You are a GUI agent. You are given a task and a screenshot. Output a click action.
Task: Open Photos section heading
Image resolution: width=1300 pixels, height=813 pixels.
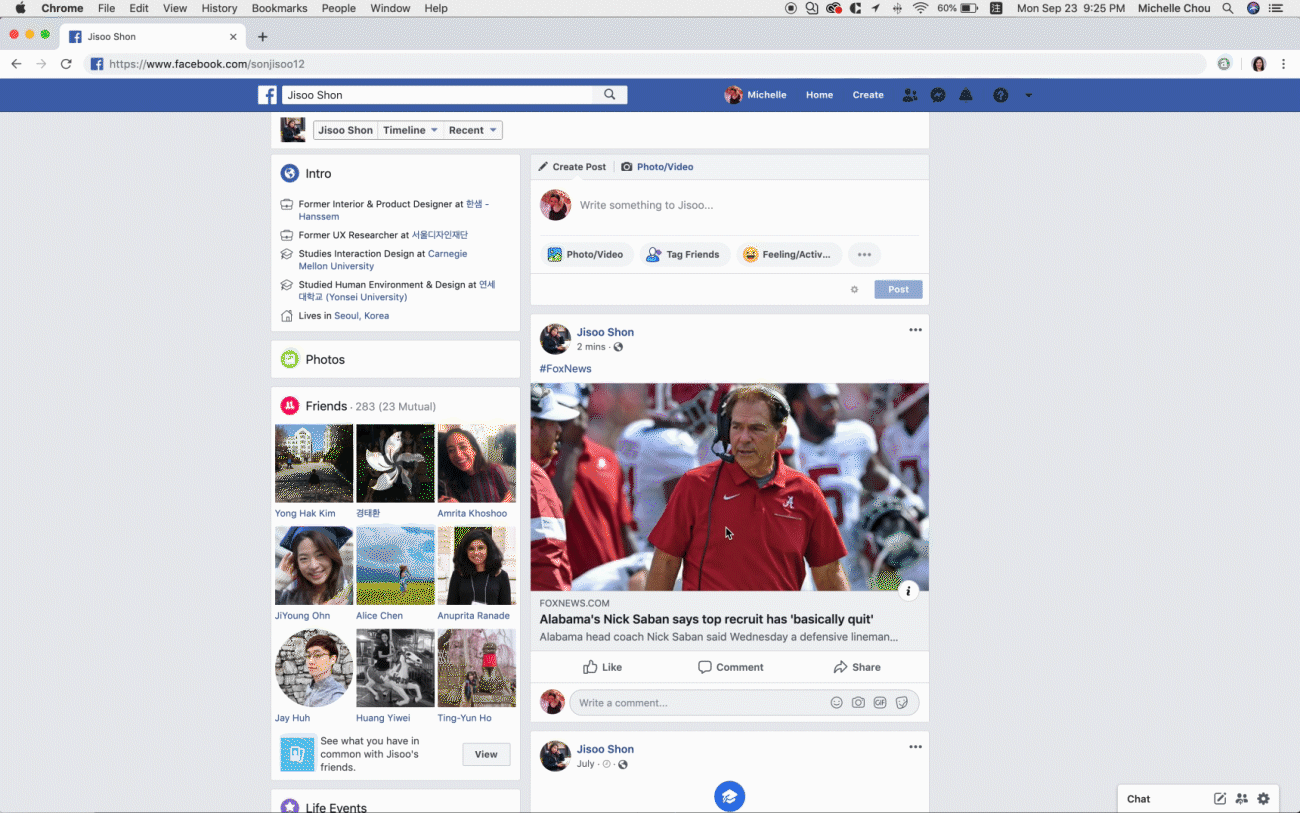[x=325, y=359]
